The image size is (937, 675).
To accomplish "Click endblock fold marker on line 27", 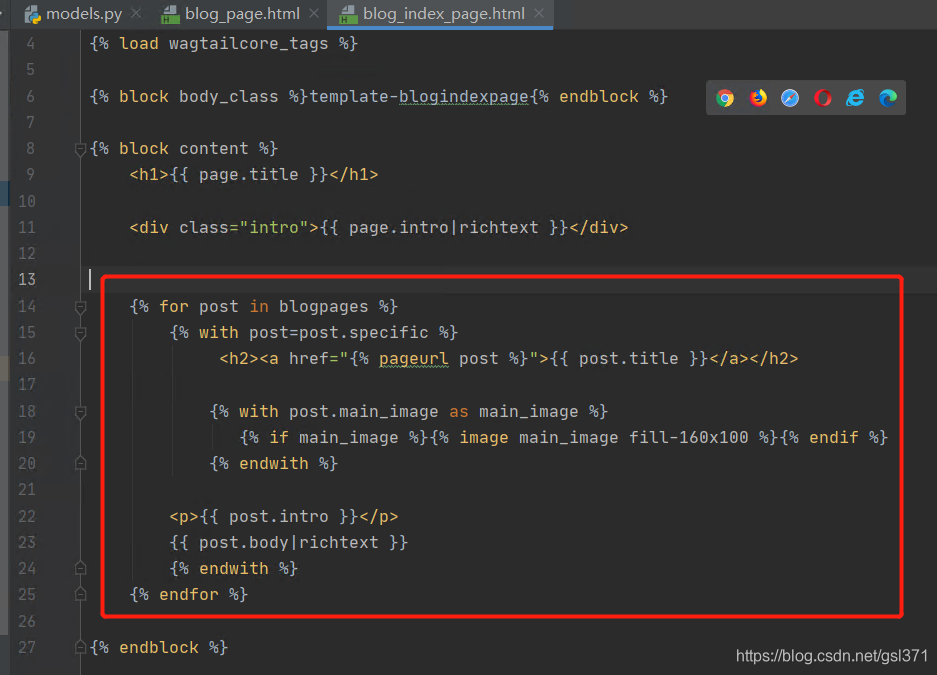I will tap(81, 647).
